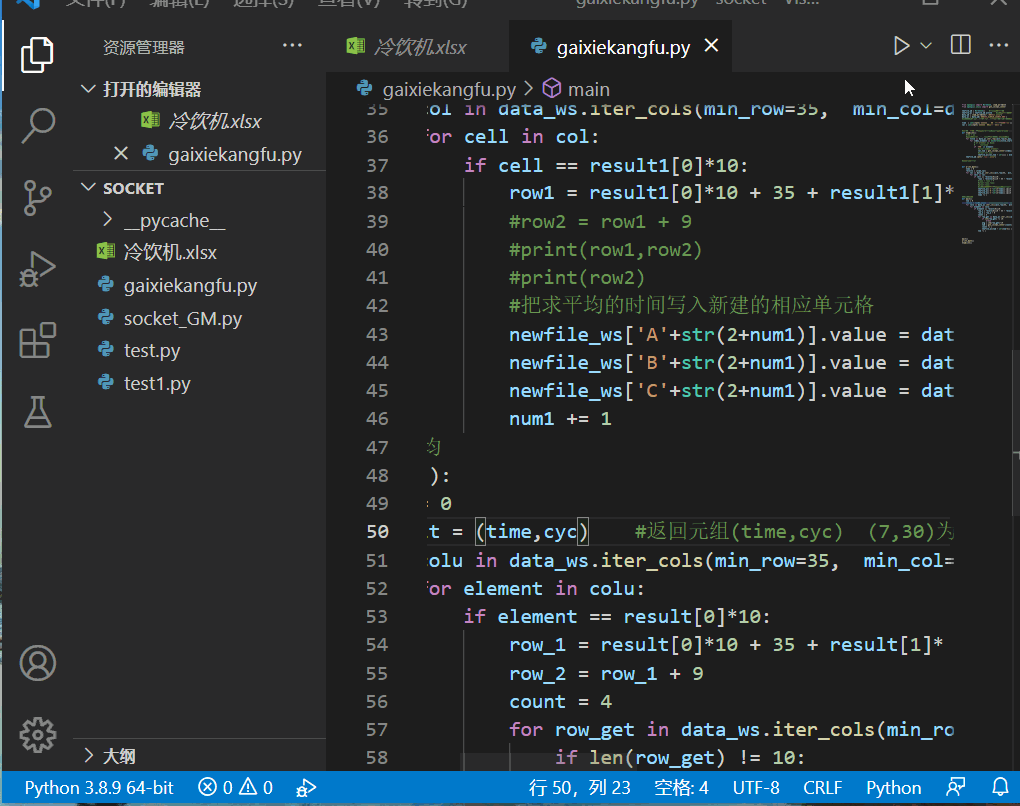Click the Python 3.8.9 64-bit interpreter selector
This screenshot has width=1020, height=806.
coord(98,787)
